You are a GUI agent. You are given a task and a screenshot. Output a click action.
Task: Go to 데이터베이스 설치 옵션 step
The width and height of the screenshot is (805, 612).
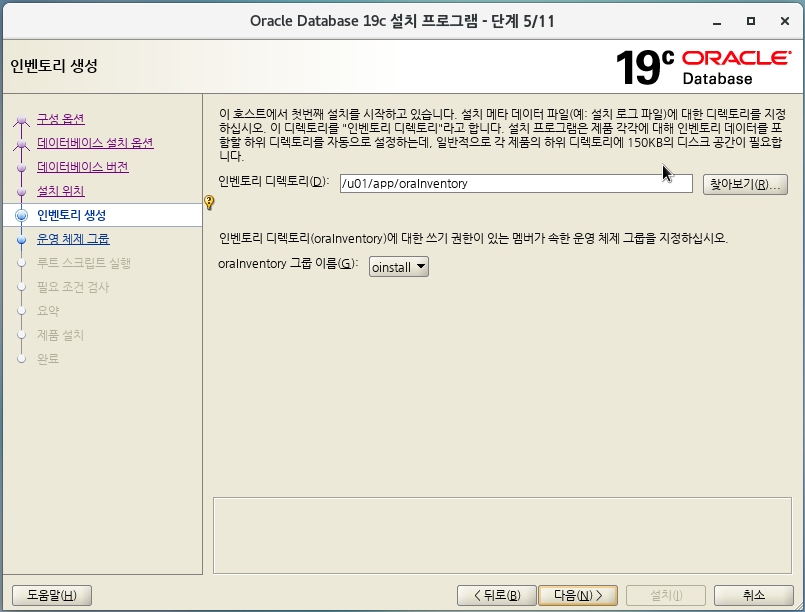click(95, 143)
